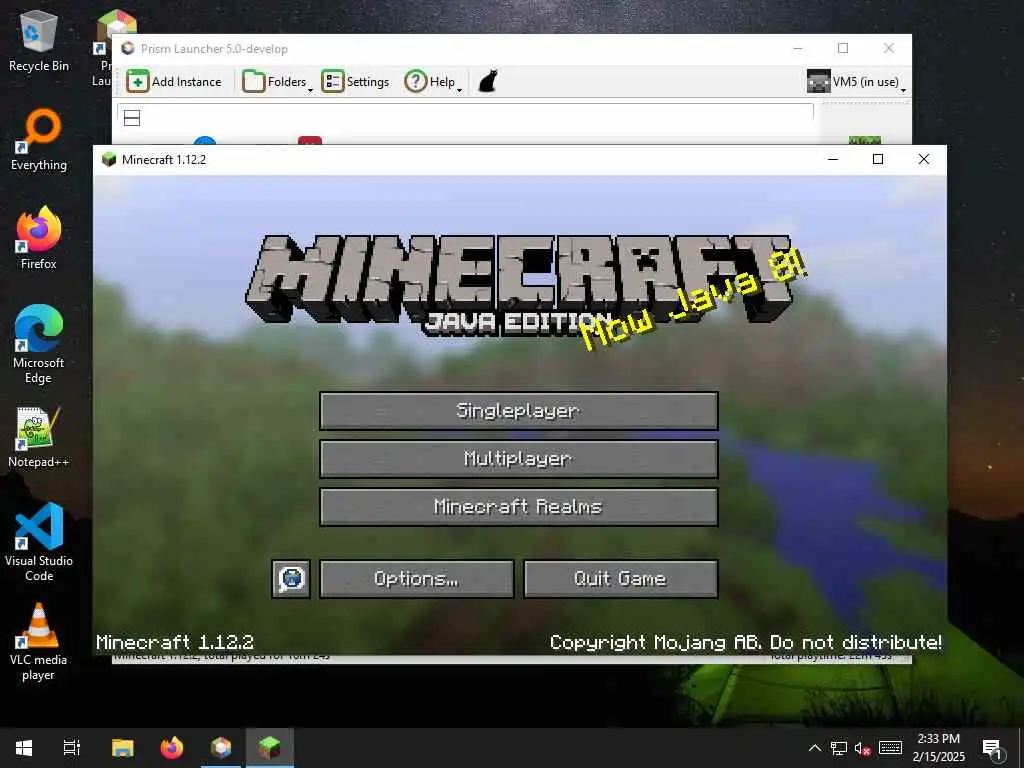
Task: Open muted volume tray icon
Action: 863,748
